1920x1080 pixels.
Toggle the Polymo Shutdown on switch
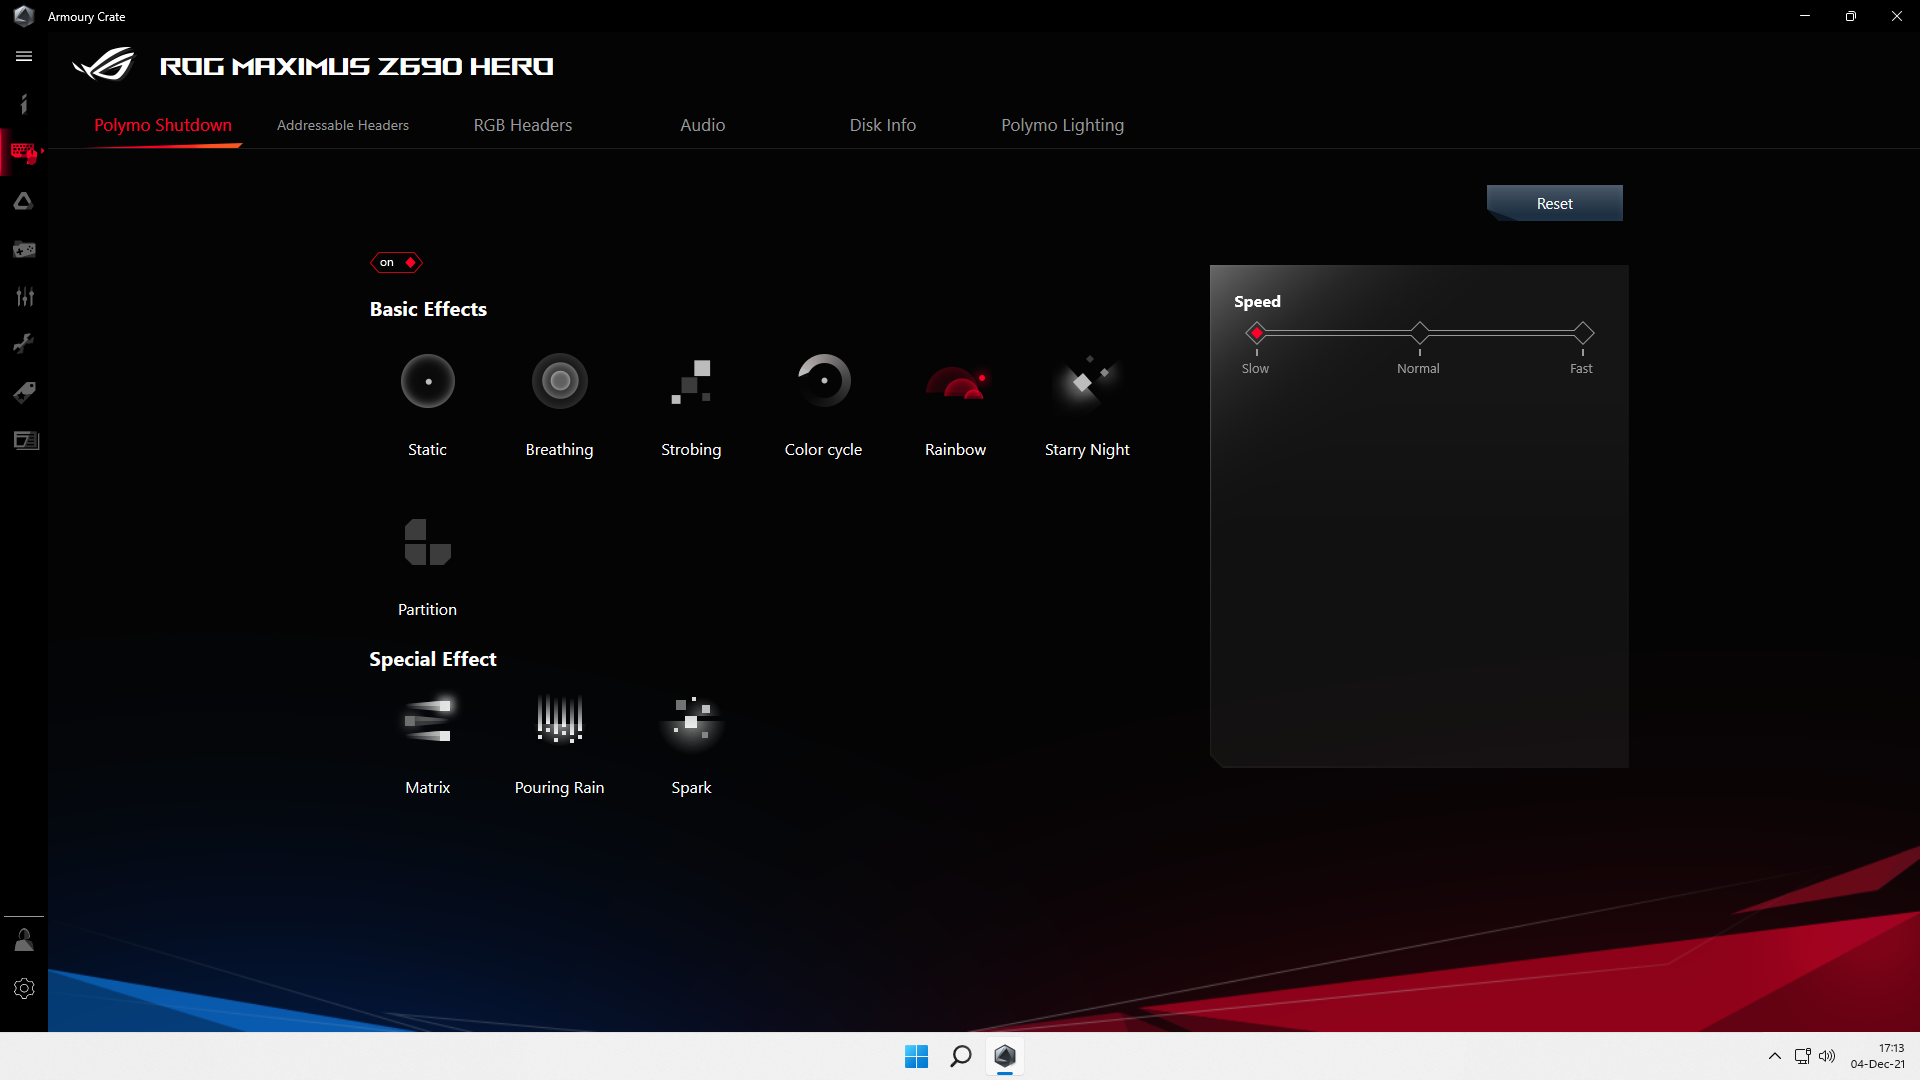tap(397, 263)
